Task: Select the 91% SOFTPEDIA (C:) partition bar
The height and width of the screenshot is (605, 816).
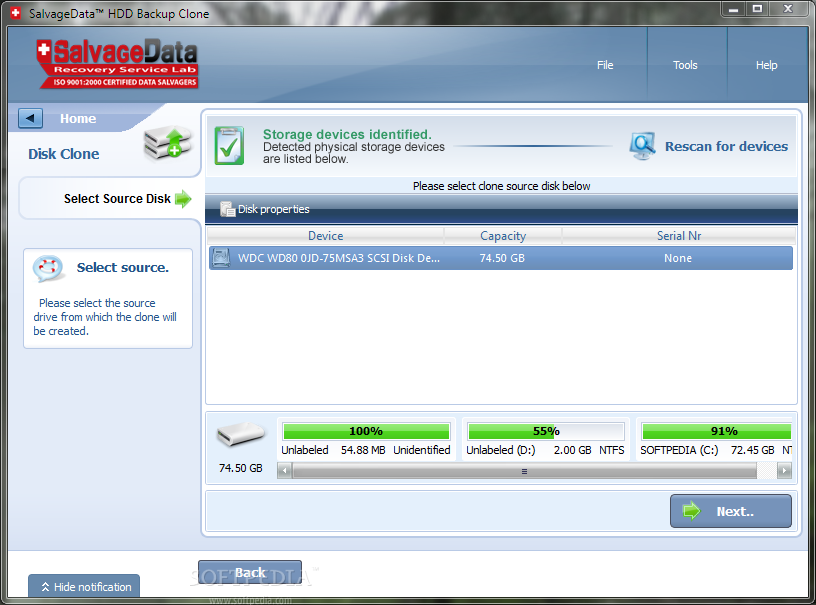Action: [x=717, y=431]
